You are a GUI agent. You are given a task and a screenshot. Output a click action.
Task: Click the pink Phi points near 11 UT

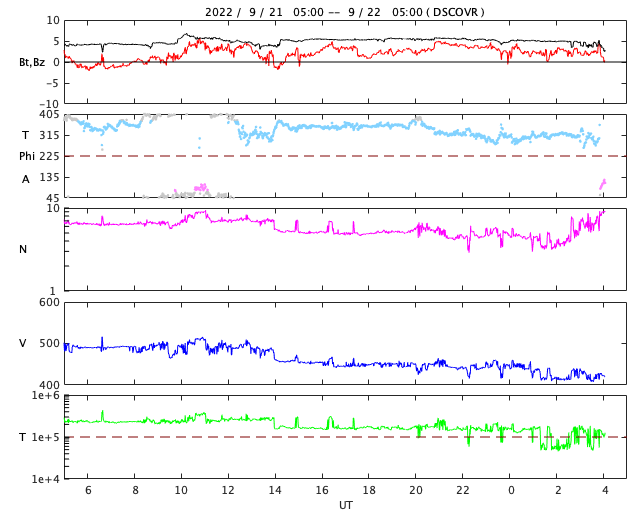pyautogui.click(x=201, y=188)
